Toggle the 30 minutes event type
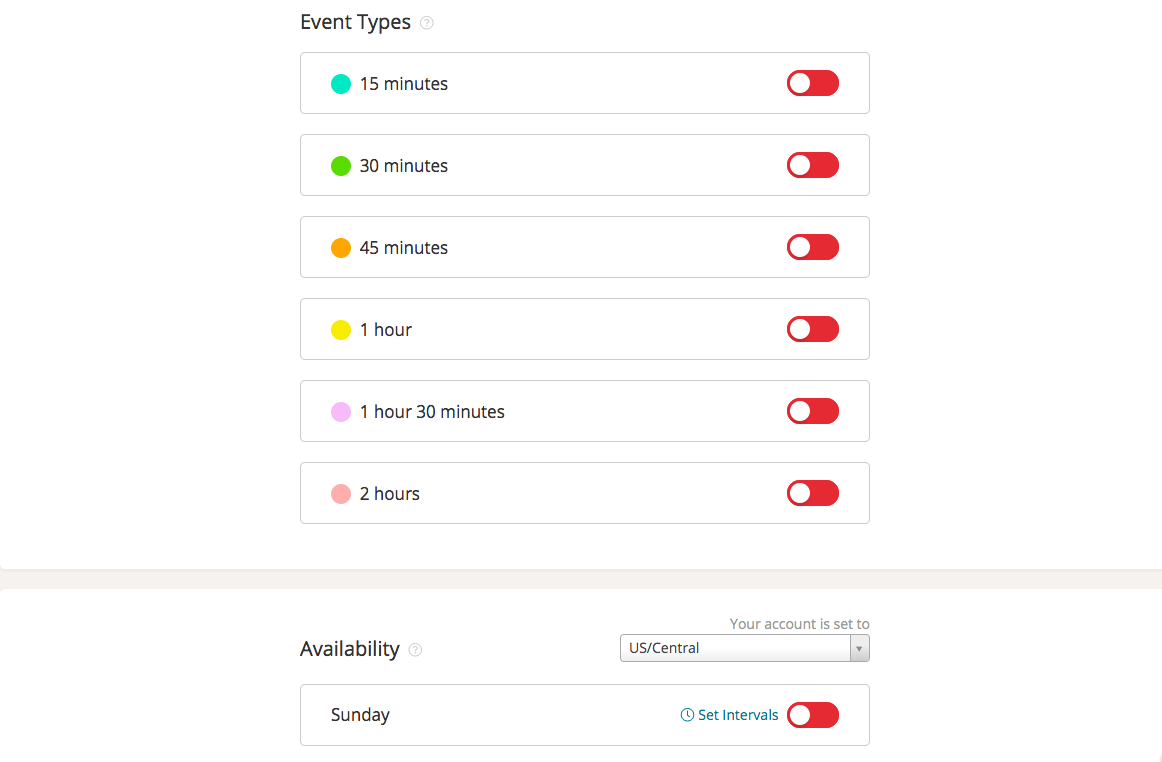The width and height of the screenshot is (1162, 762). [x=812, y=165]
